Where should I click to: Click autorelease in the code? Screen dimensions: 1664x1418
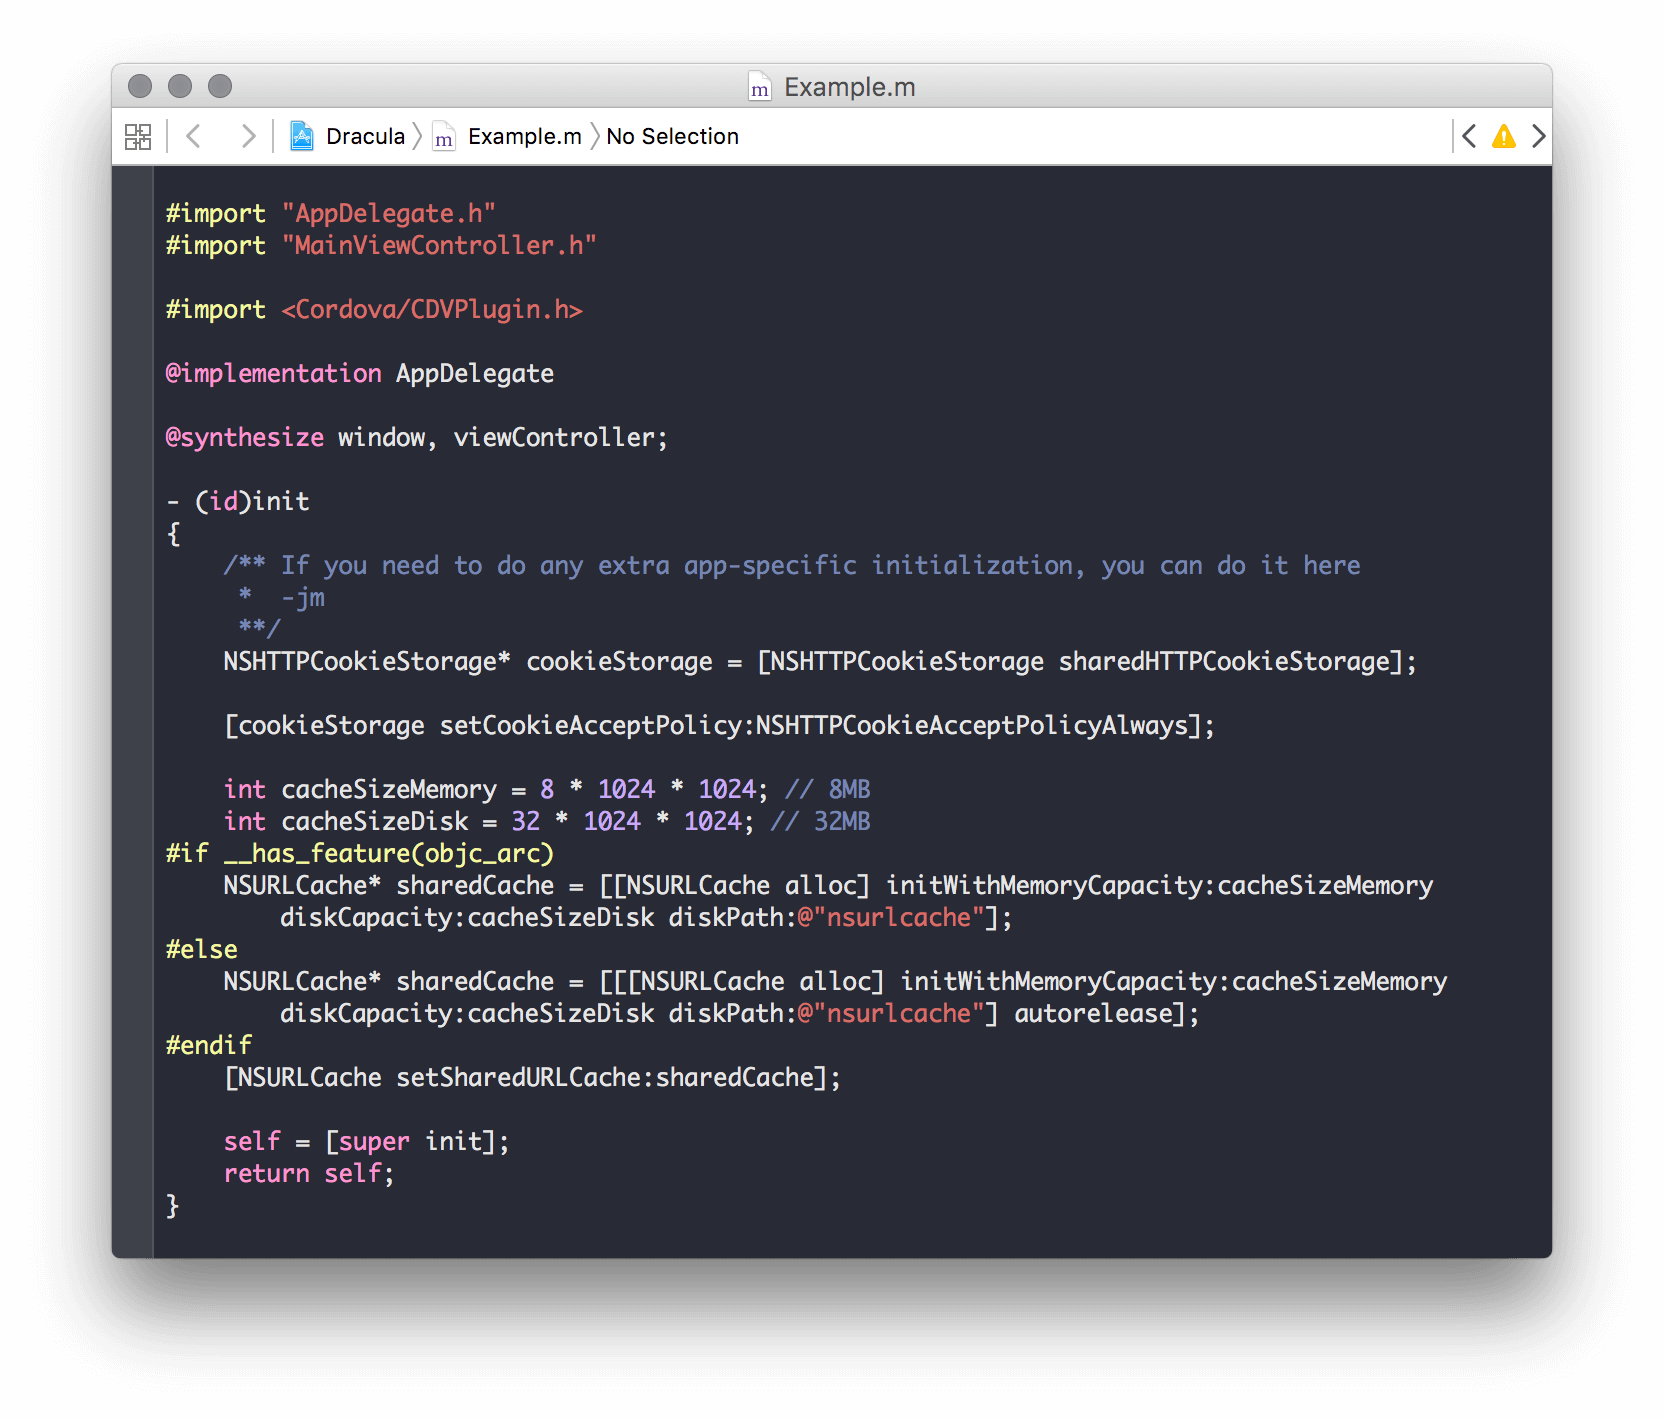(1093, 1014)
